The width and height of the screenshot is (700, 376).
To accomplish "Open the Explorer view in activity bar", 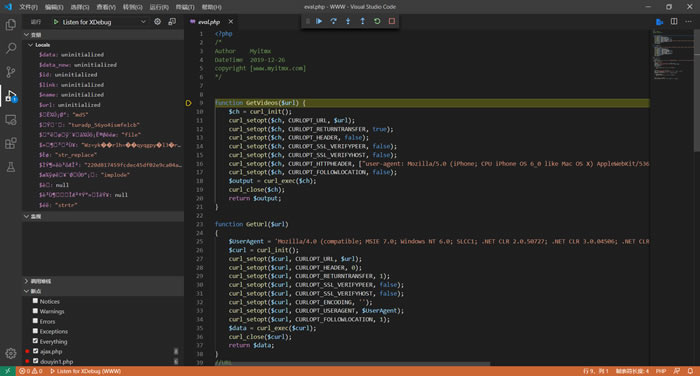I will pyautogui.click(x=11, y=25).
